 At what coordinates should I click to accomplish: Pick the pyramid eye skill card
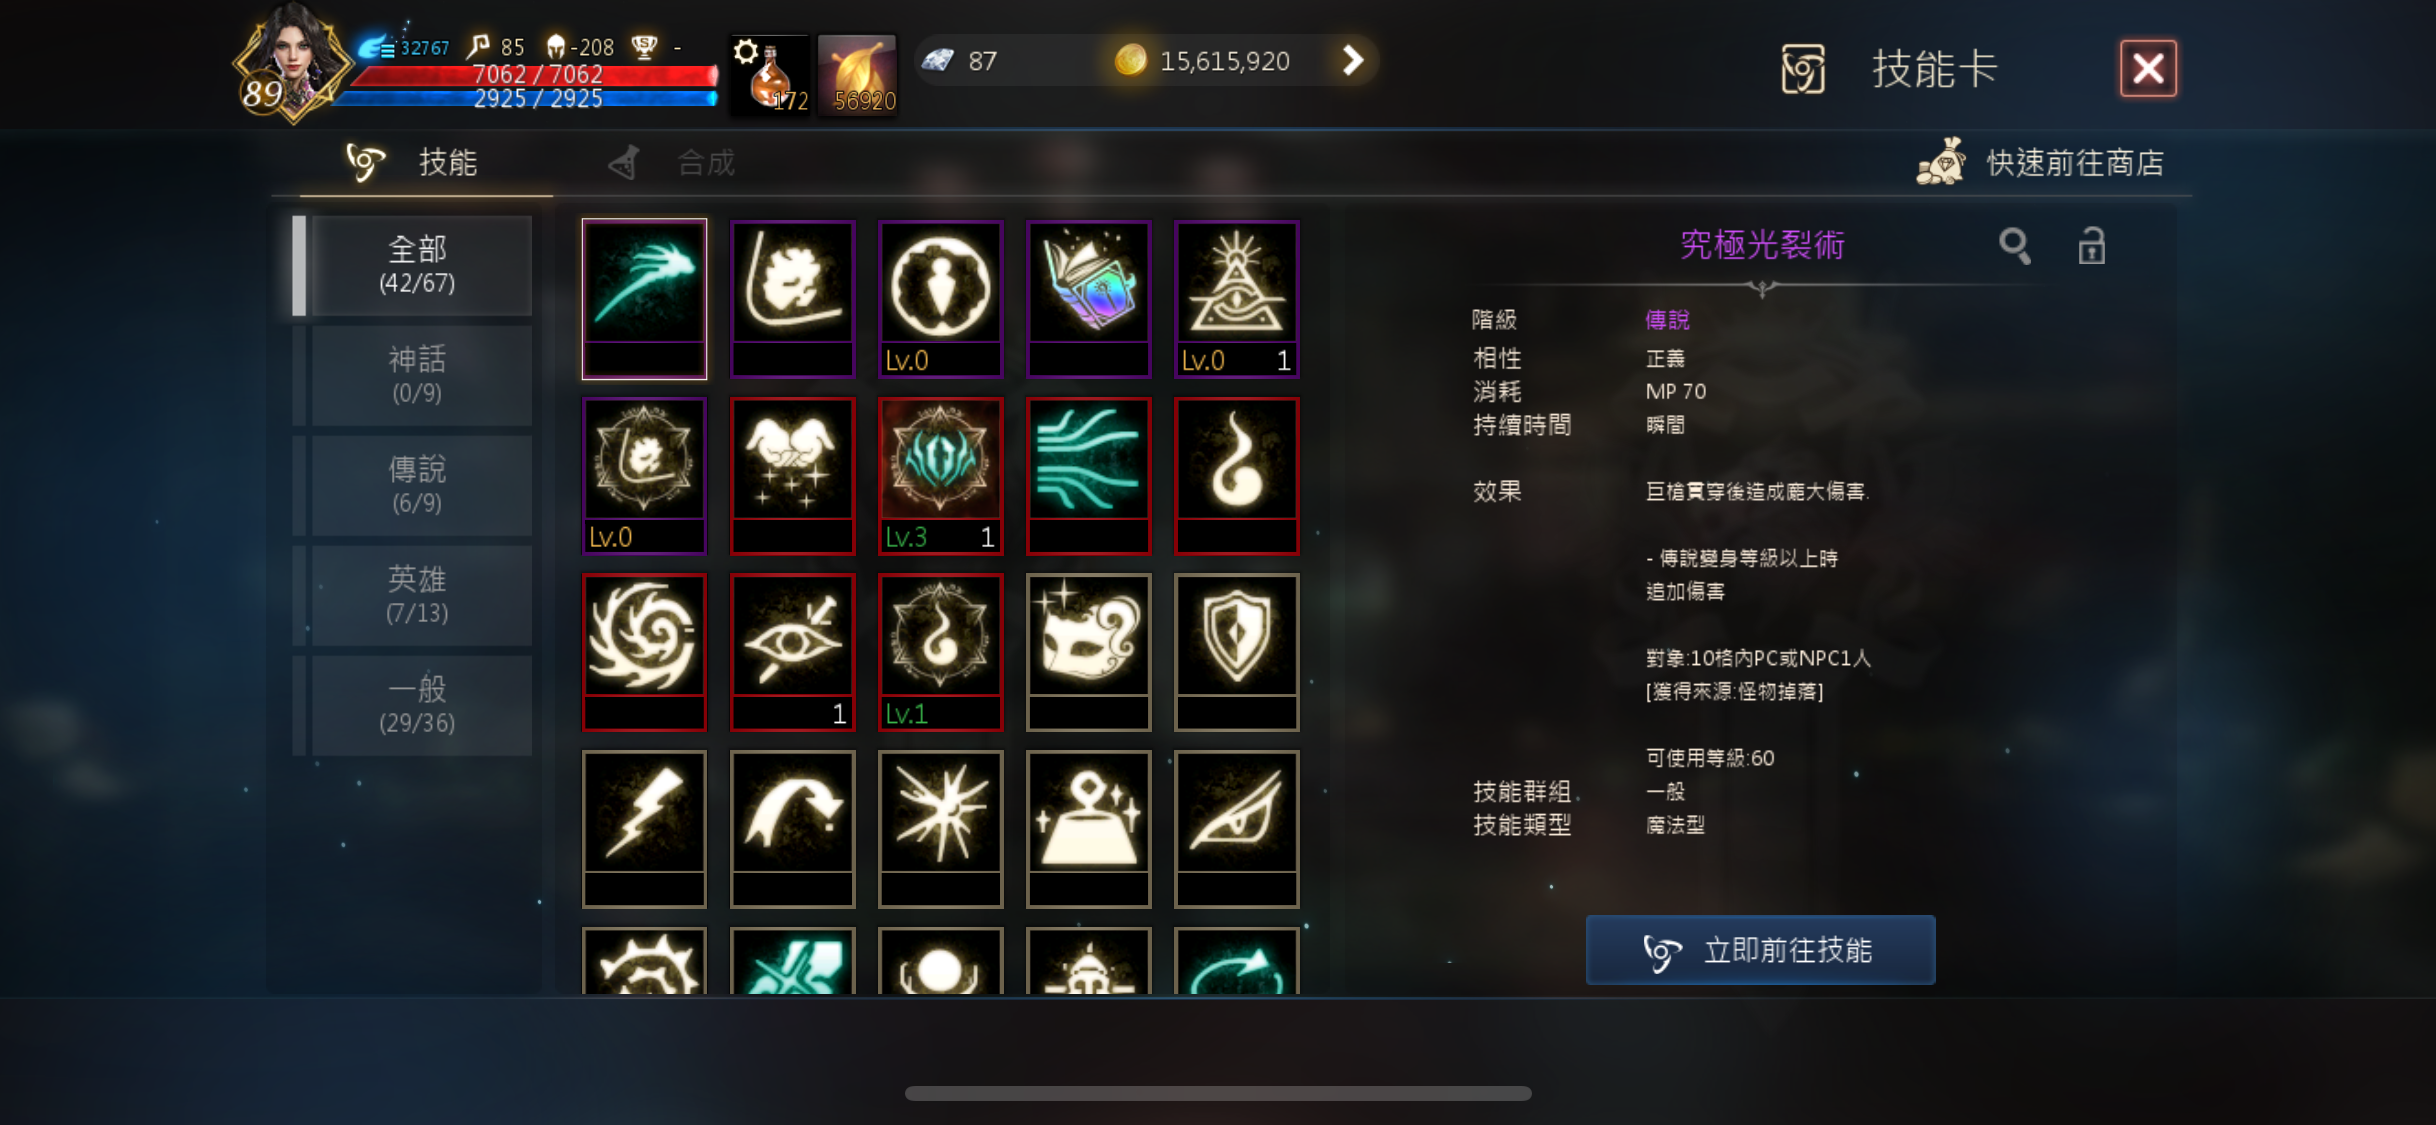(x=1236, y=298)
